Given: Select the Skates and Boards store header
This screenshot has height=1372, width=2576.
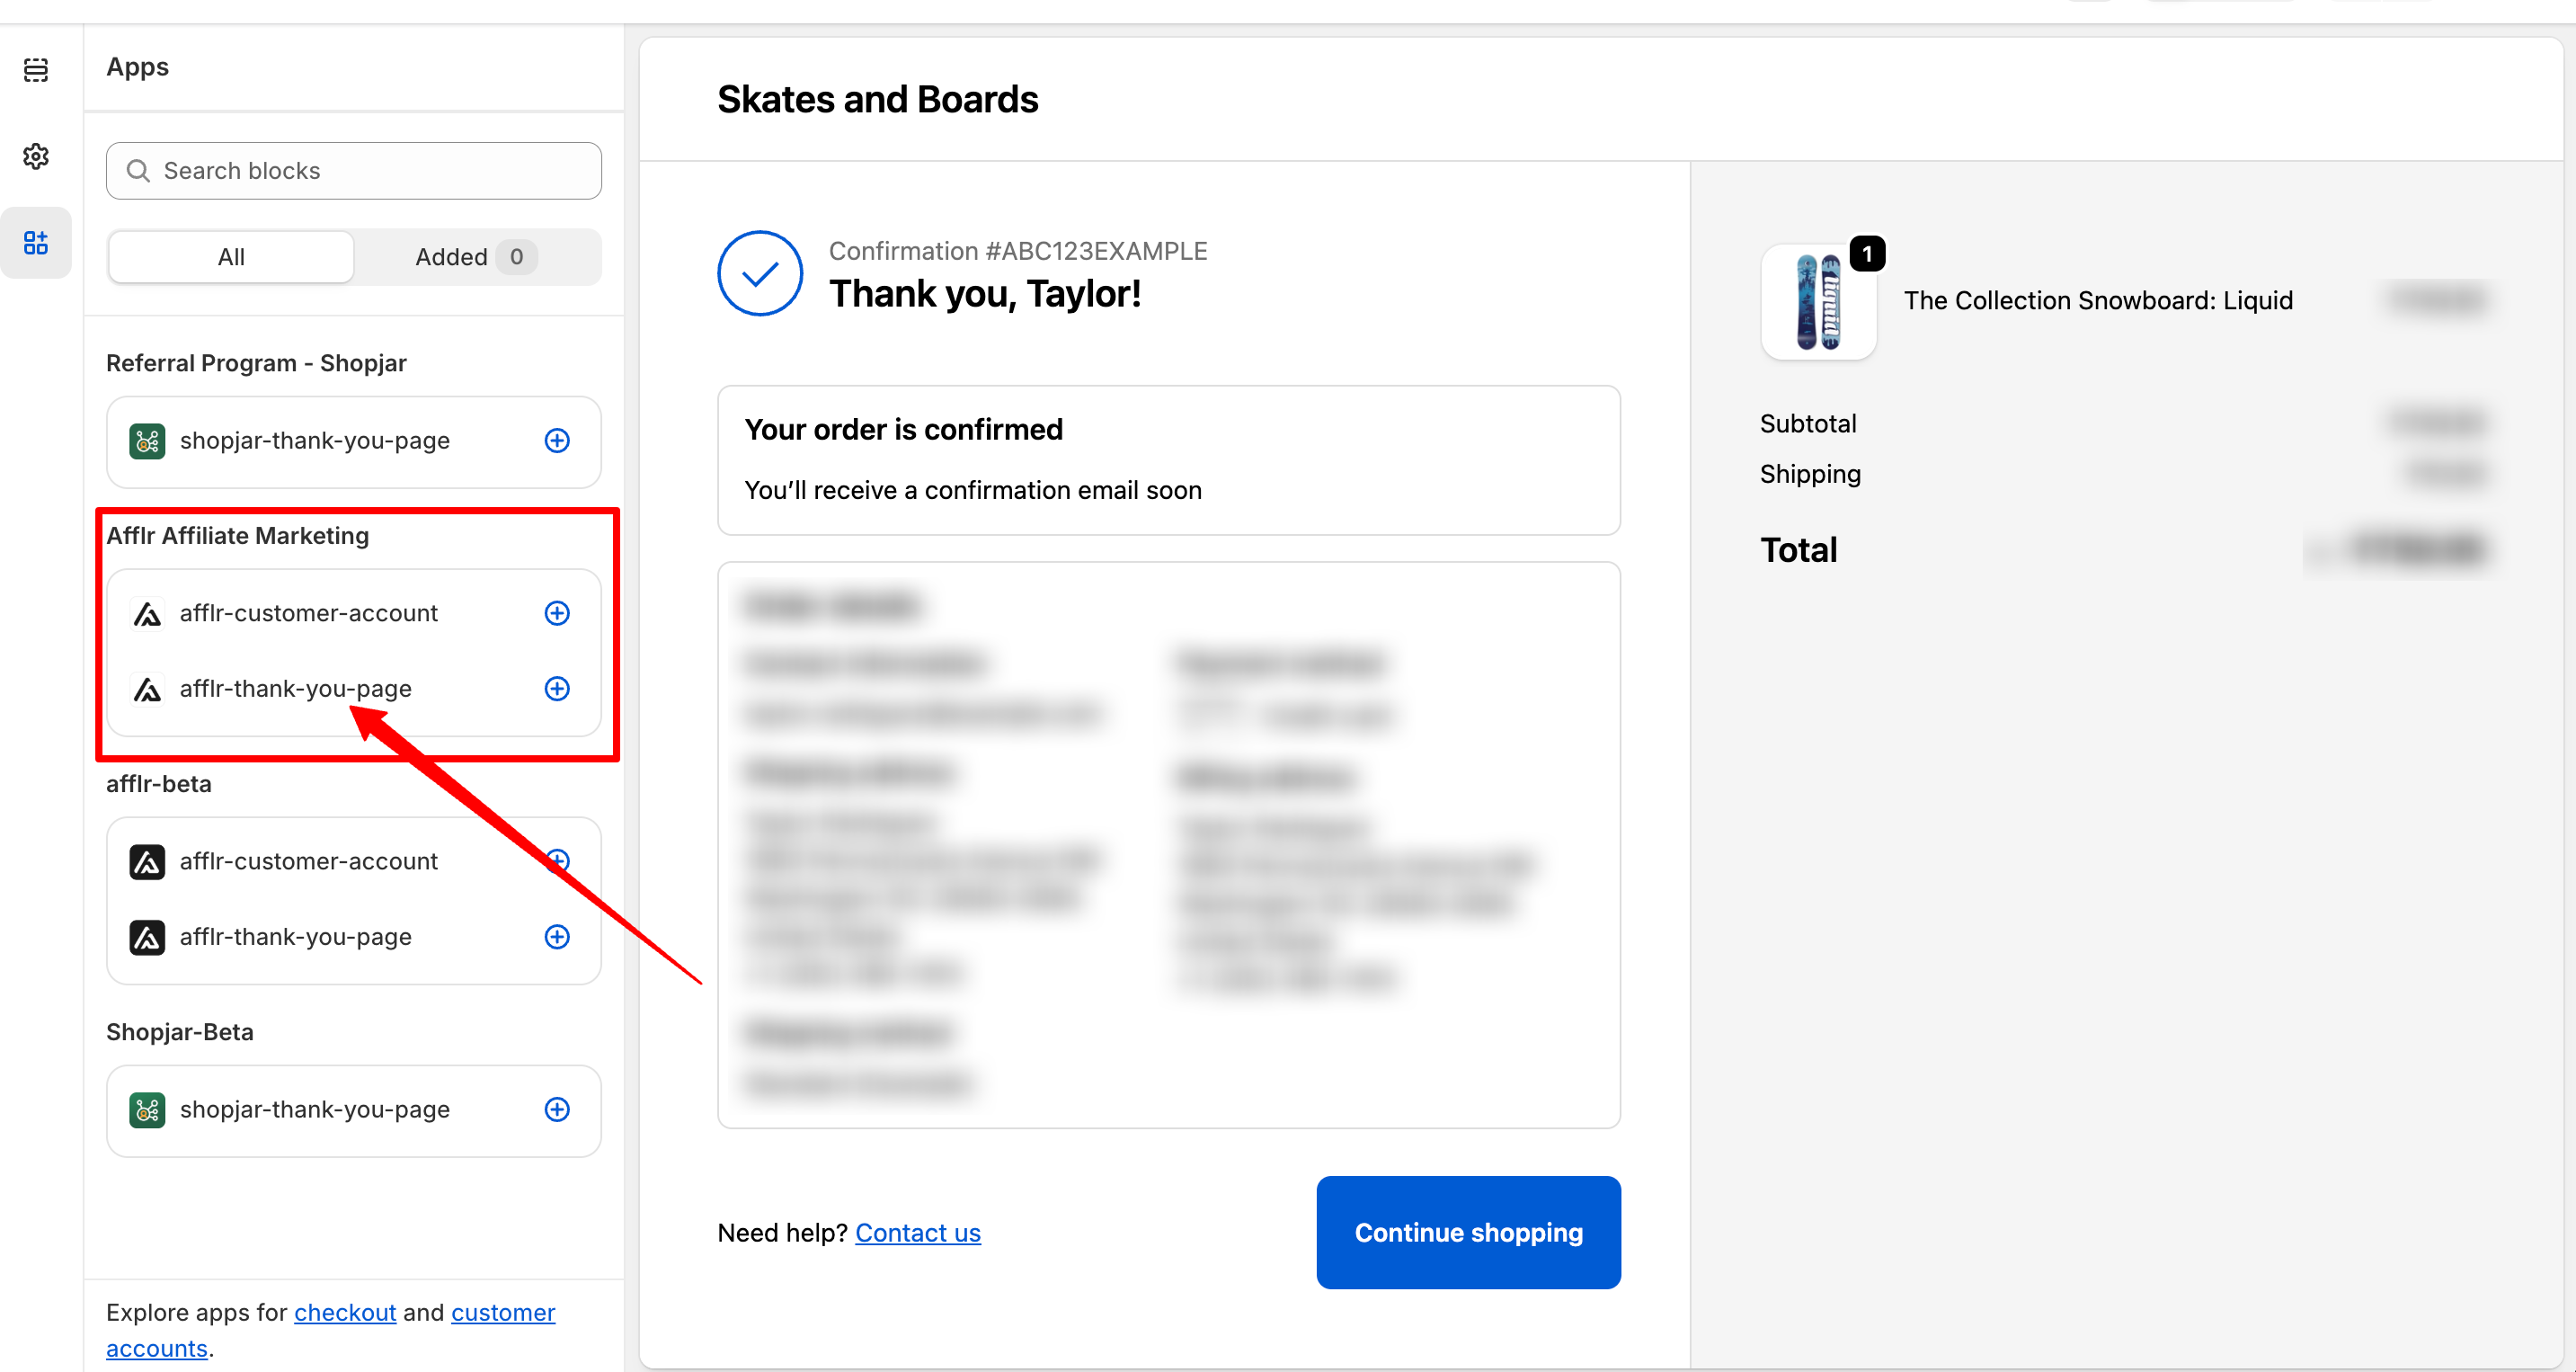Looking at the screenshot, I should (x=877, y=99).
